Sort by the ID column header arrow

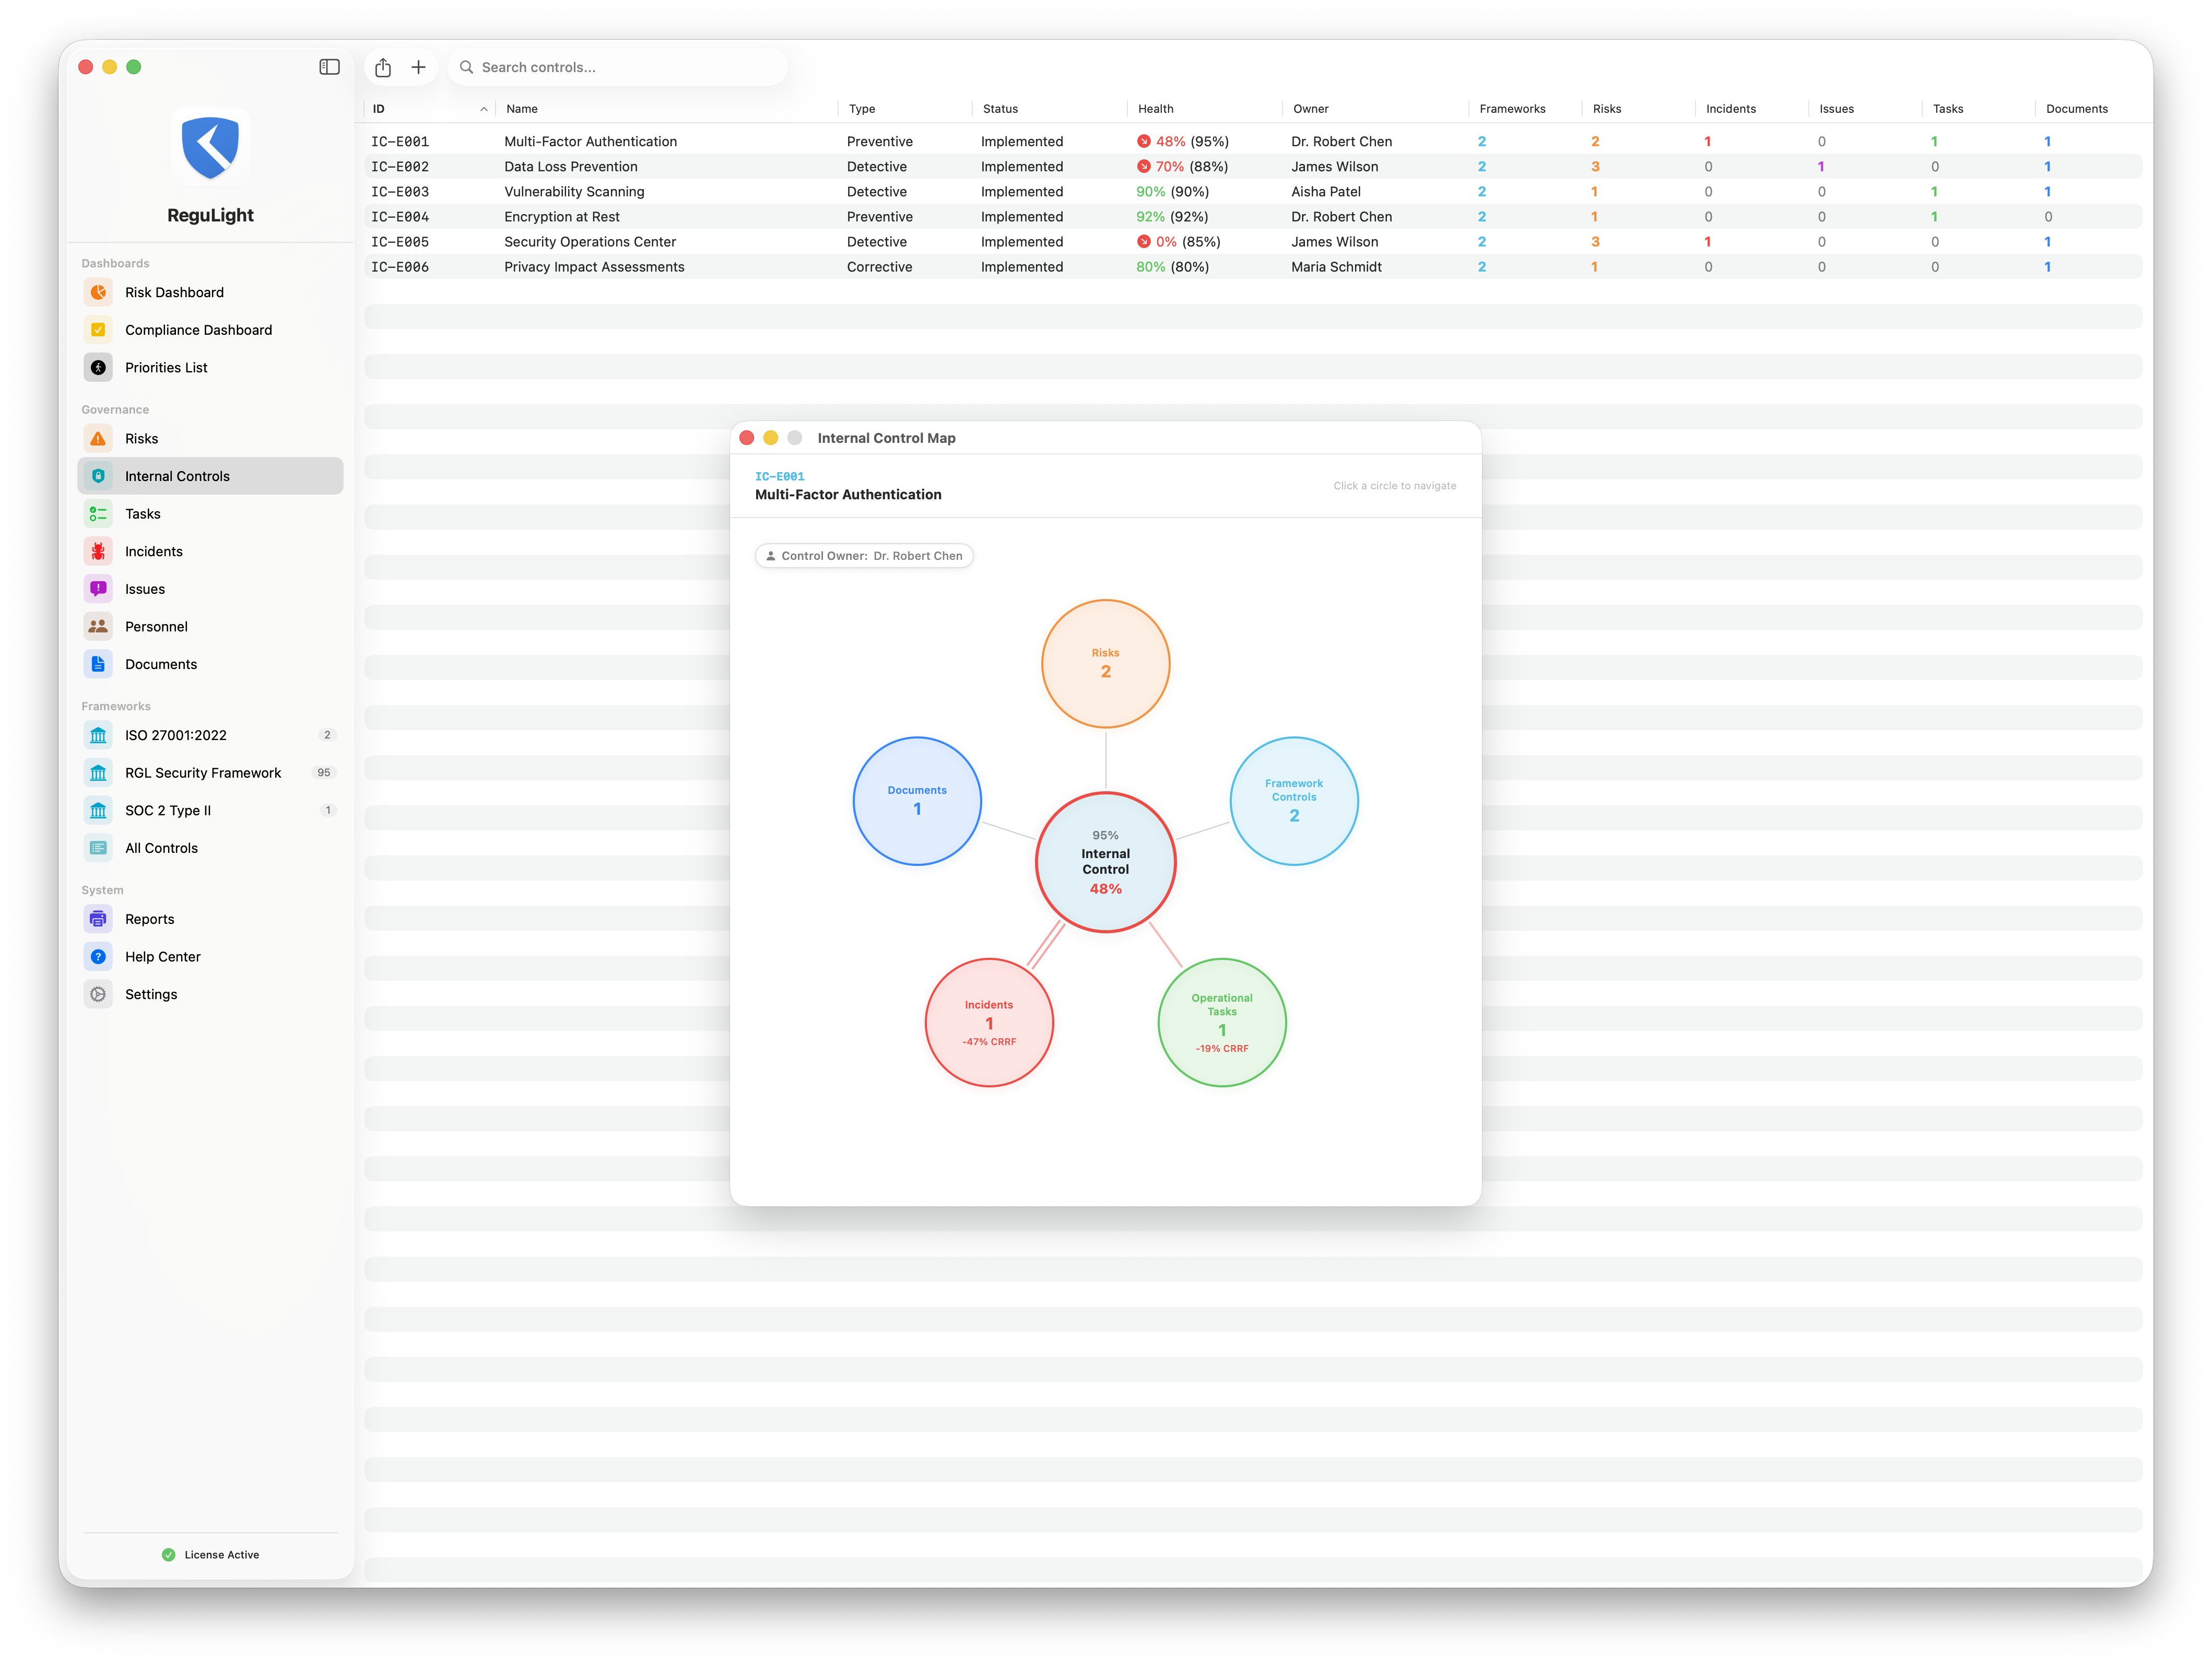click(484, 109)
